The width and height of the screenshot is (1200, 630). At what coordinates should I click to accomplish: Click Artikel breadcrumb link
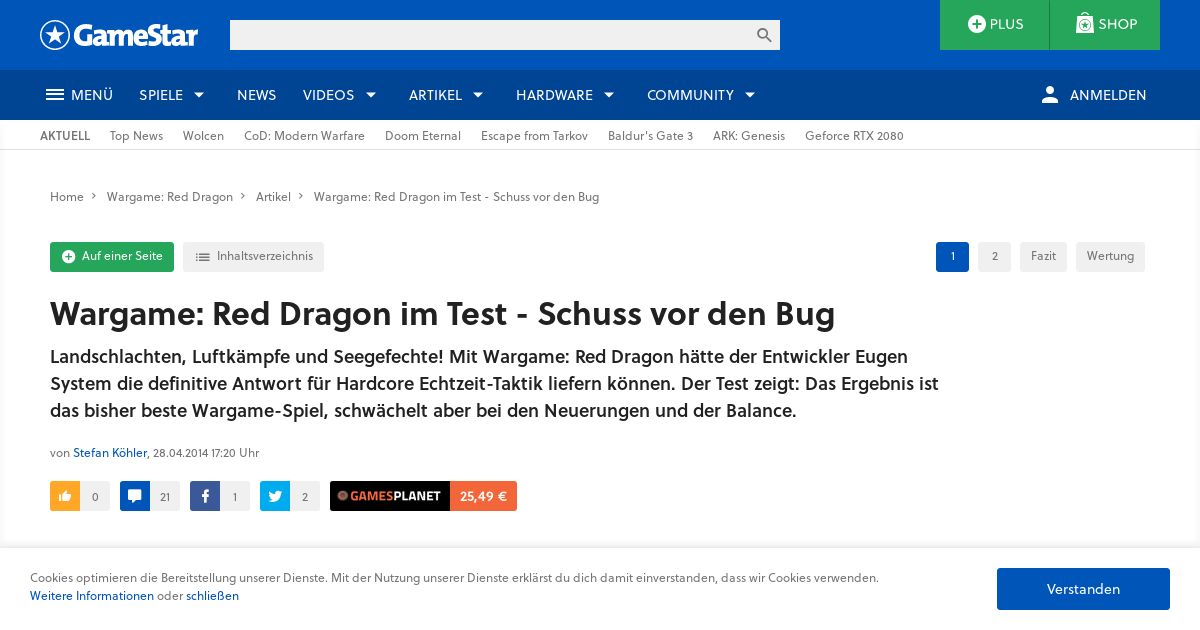click(273, 197)
